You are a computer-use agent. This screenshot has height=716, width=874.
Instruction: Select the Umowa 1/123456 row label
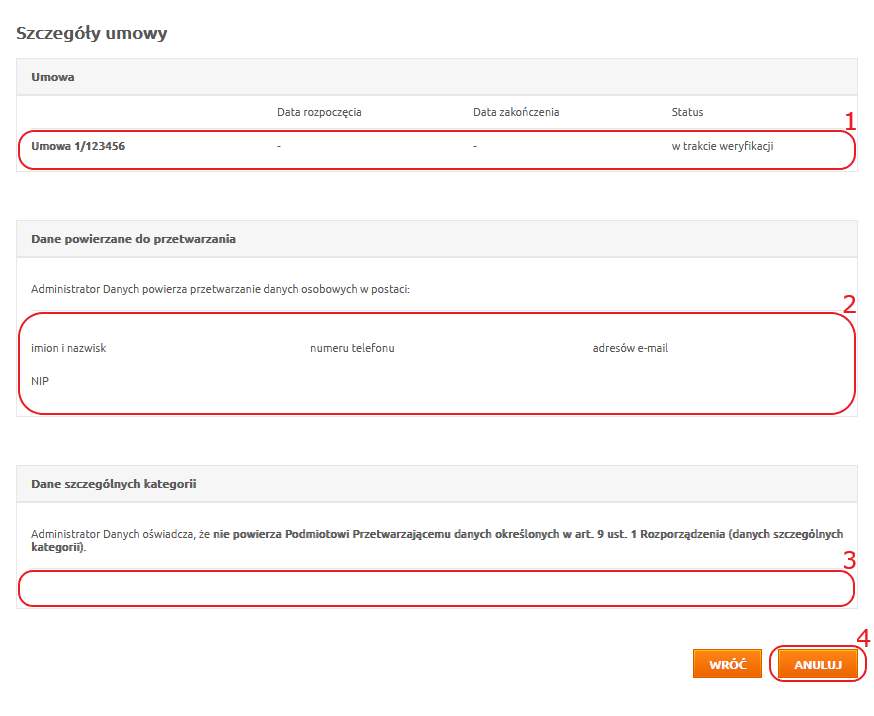coord(78,147)
